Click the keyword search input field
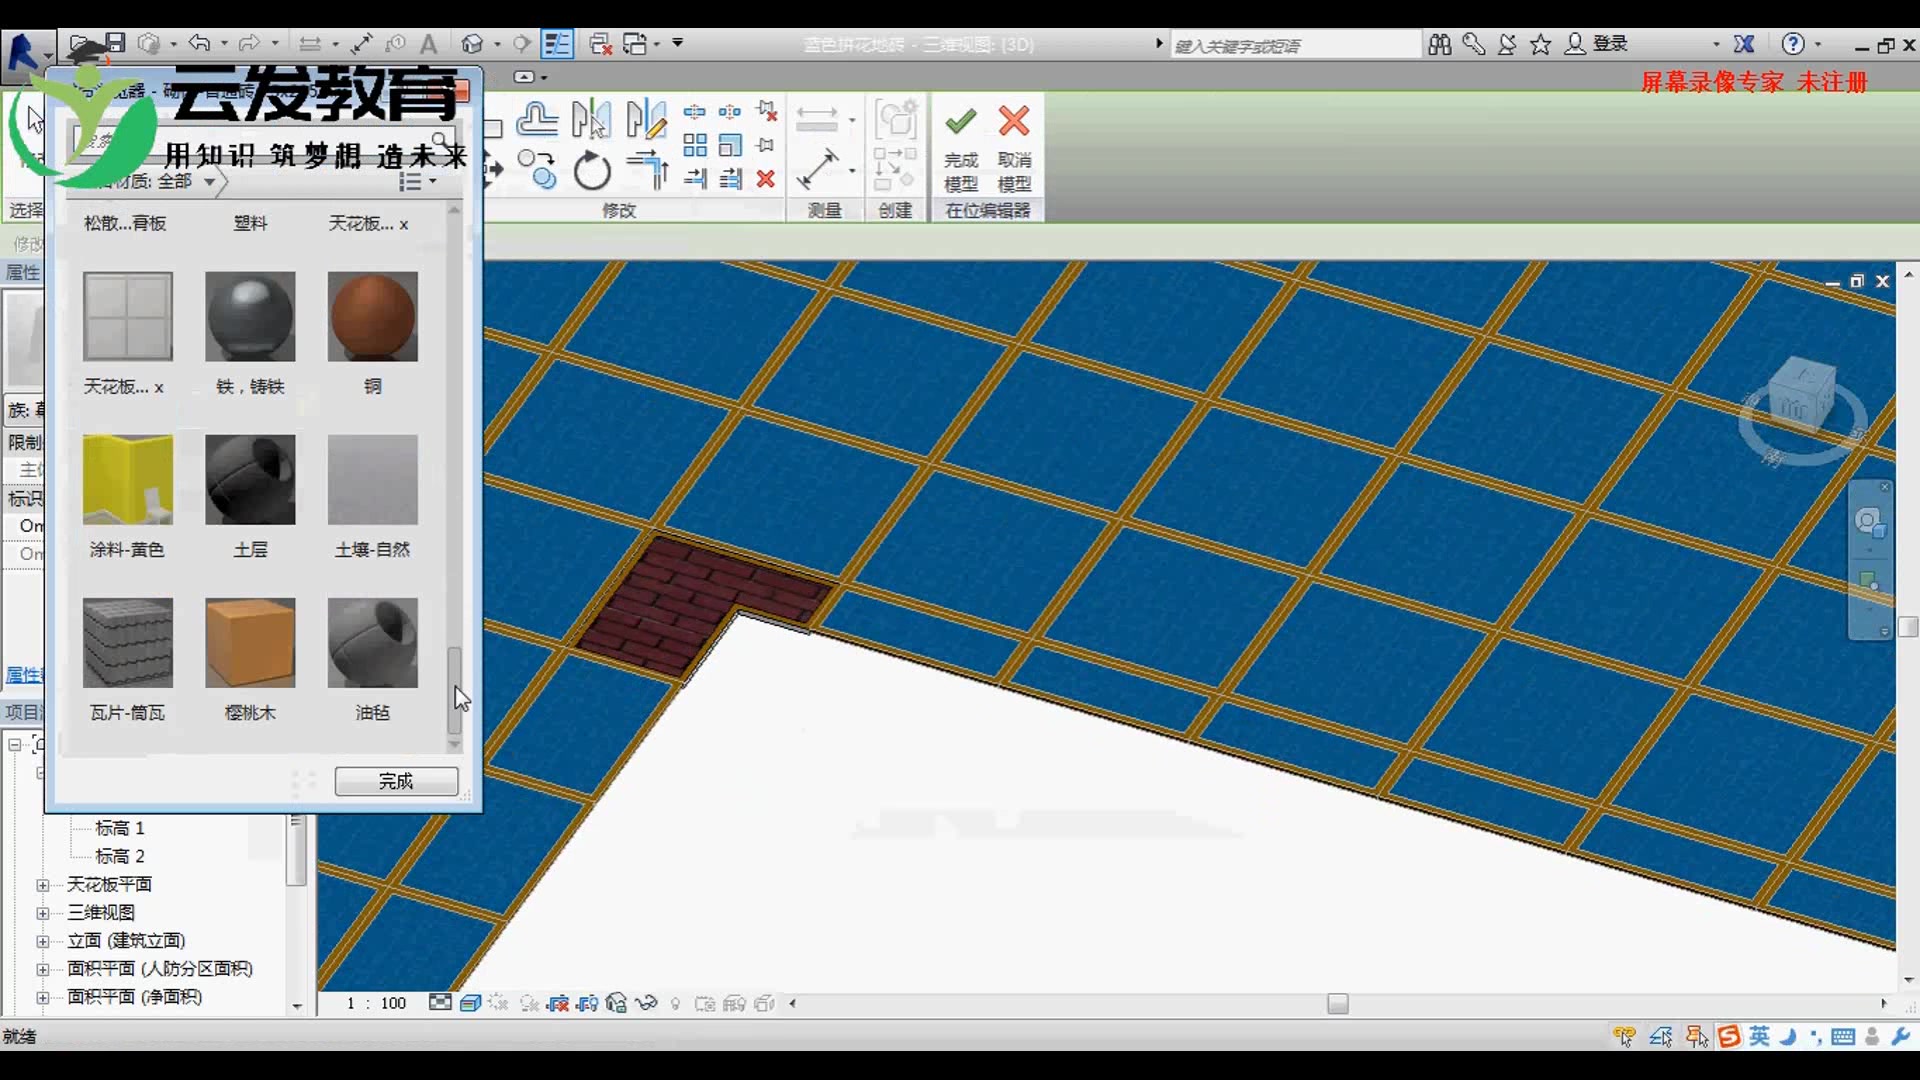This screenshot has height=1080, width=1920. click(1294, 45)
